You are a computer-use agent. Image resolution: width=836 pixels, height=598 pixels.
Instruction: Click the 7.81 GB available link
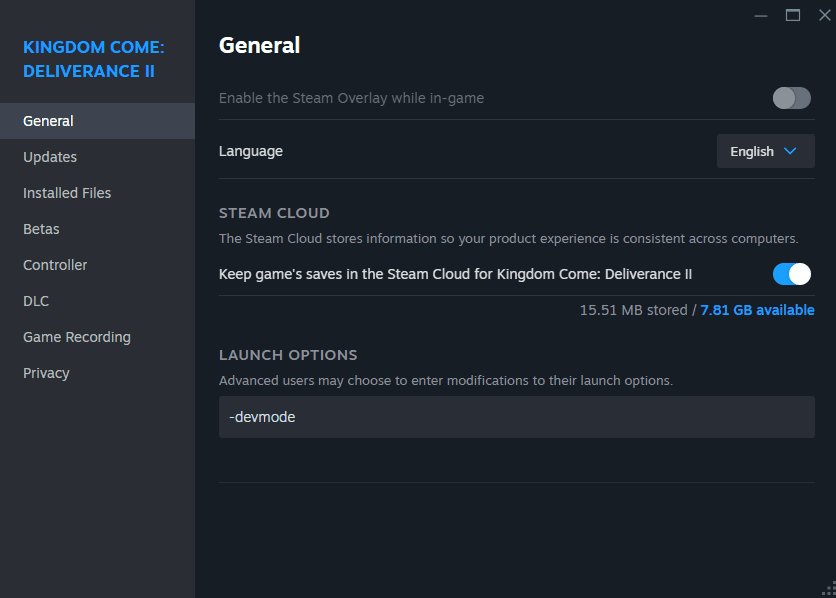[x=757, y=310]
